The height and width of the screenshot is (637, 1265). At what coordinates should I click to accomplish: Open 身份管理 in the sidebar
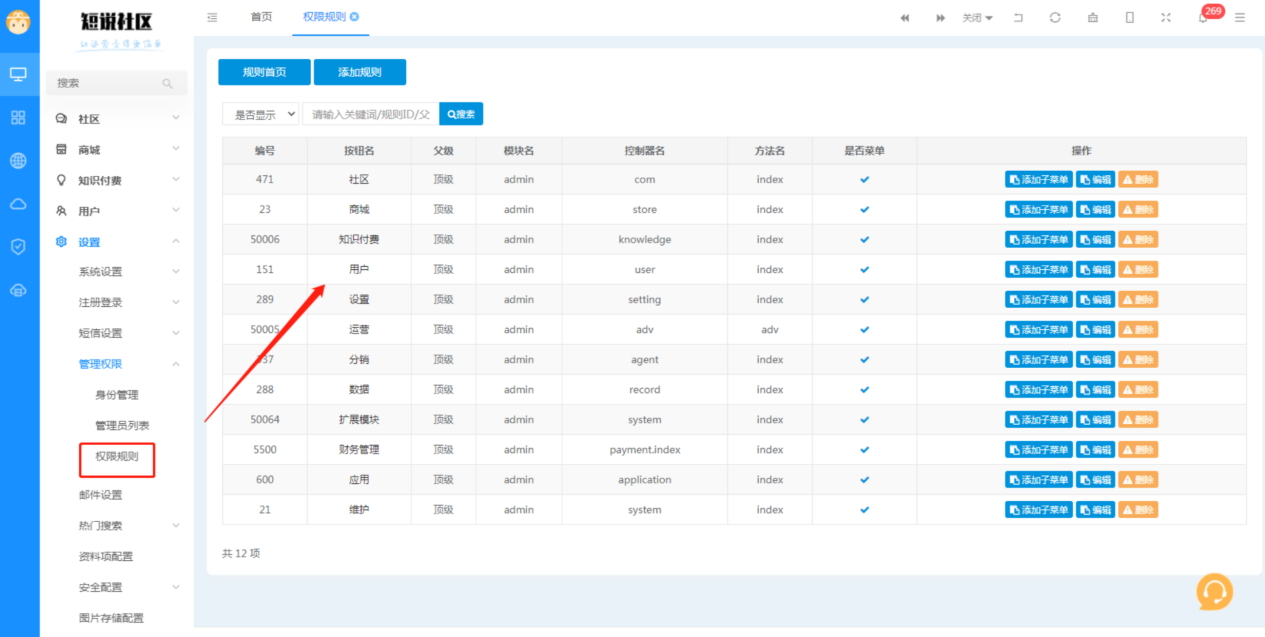click(116, 395)
